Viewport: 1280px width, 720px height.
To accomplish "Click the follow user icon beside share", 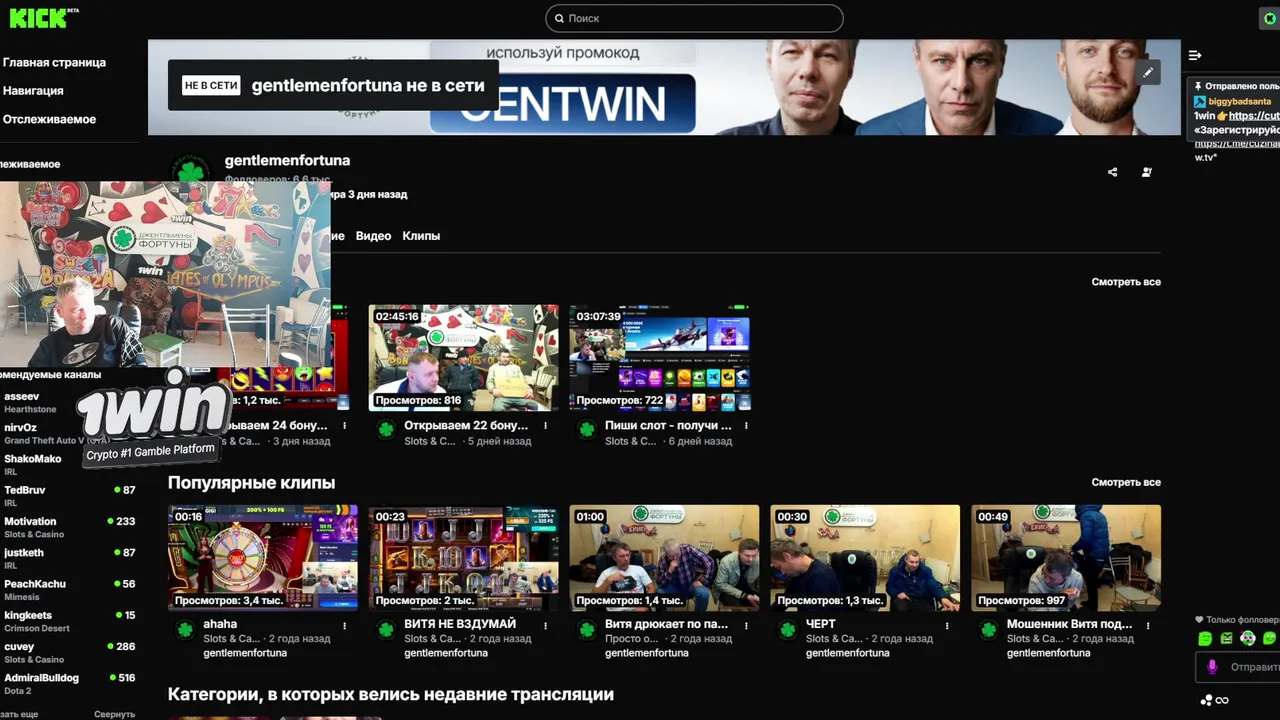I will (1147, 172).
